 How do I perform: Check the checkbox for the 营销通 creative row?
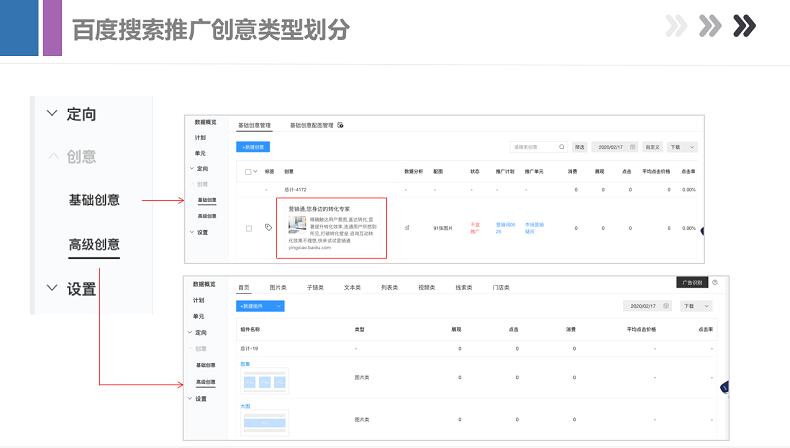coord(249,228)
